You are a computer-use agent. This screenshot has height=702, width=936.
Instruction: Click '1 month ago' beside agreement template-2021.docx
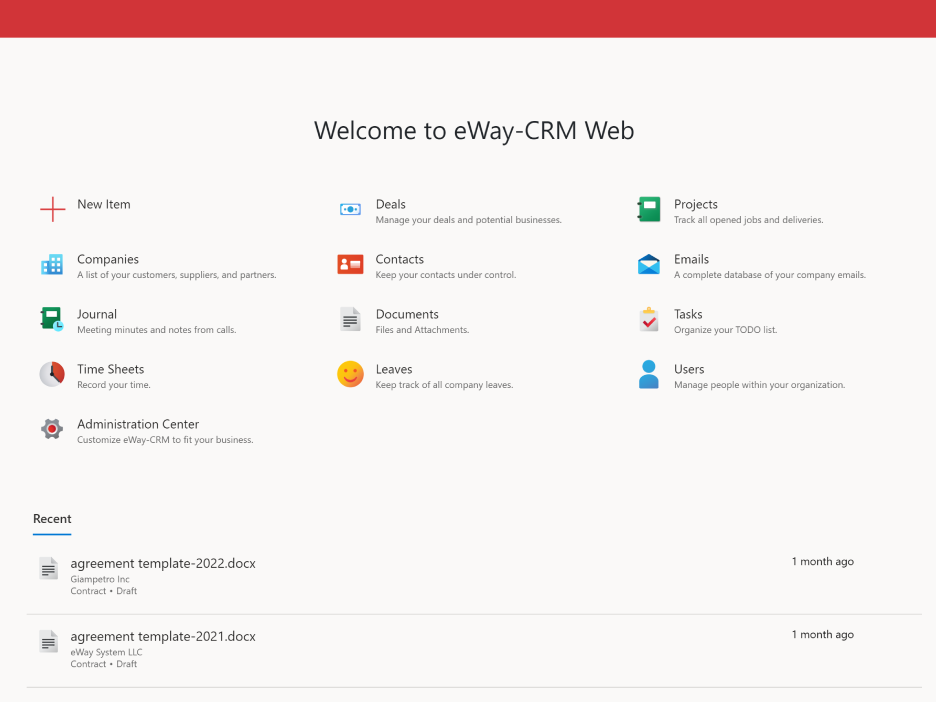coord(823,634)
